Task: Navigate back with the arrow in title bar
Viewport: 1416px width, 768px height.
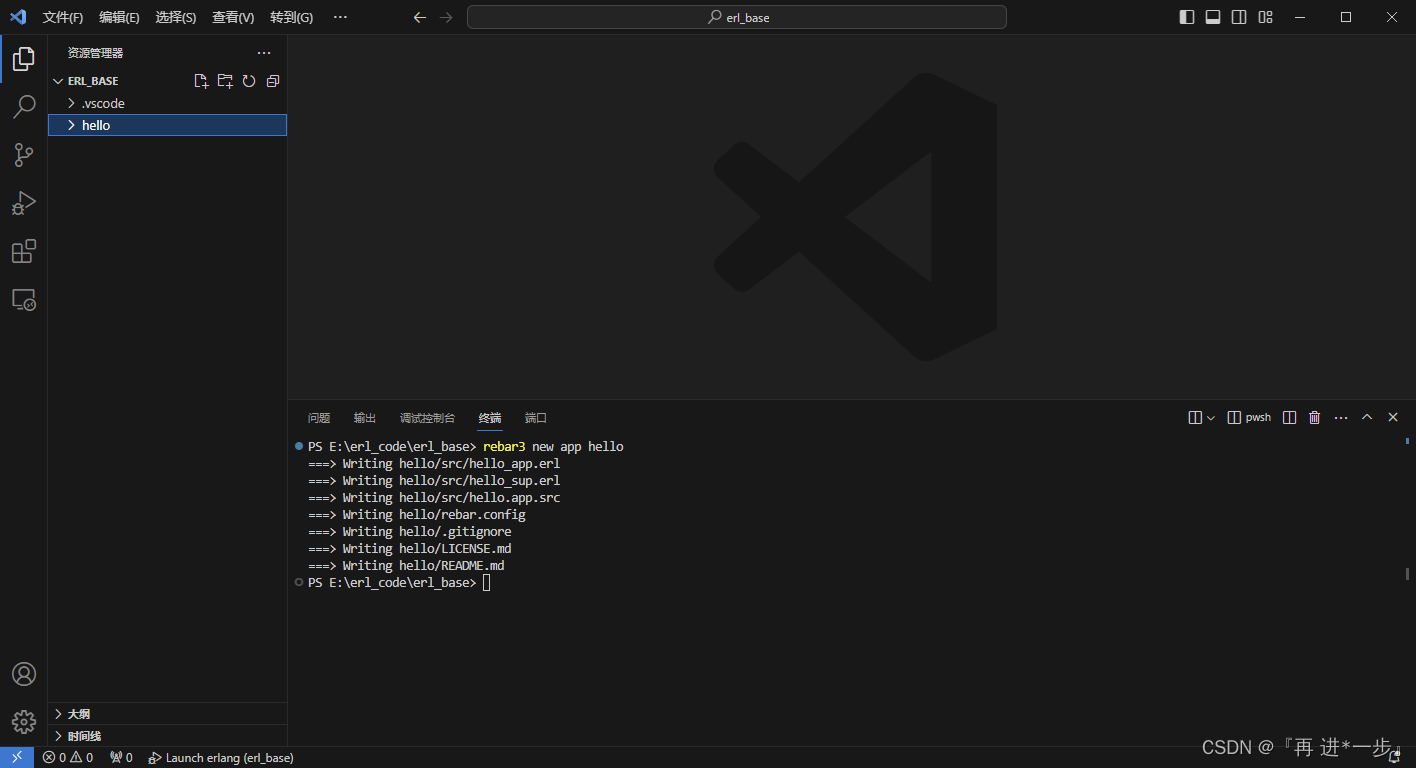Action: [420, 17]
